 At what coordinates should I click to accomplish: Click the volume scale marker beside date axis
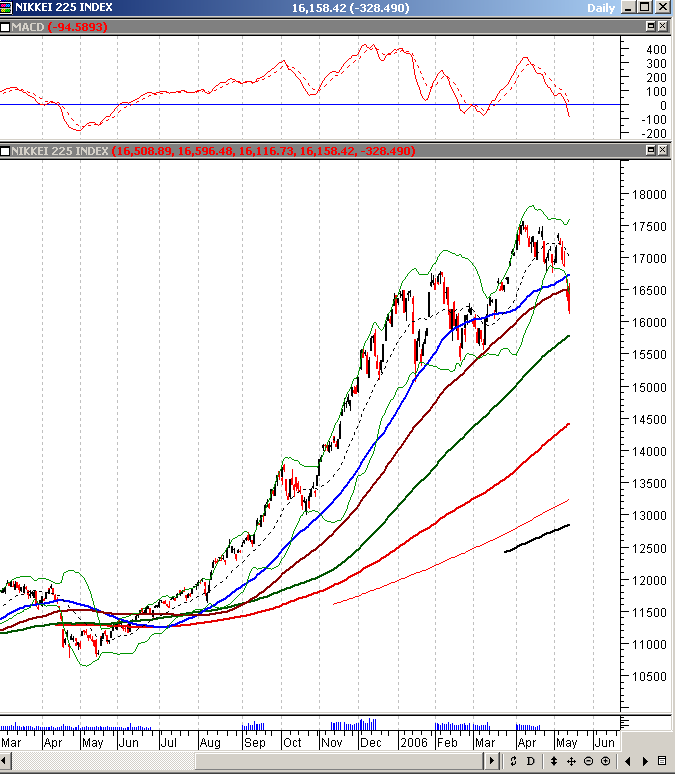pyautogui.click(x=625, y=724)
